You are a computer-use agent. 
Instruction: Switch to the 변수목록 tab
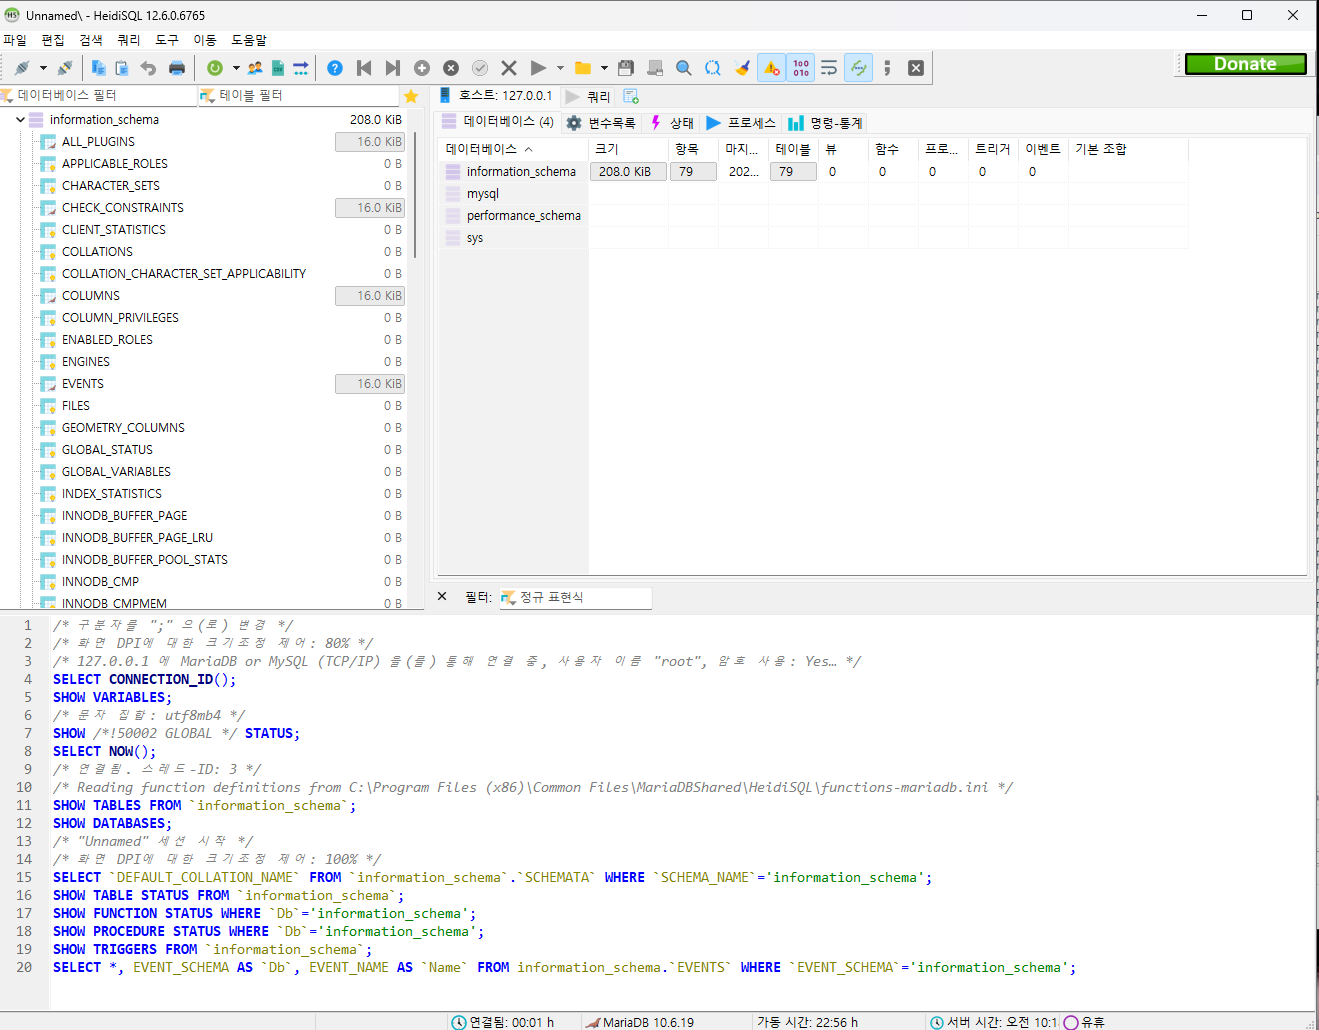tap(601, 123)
